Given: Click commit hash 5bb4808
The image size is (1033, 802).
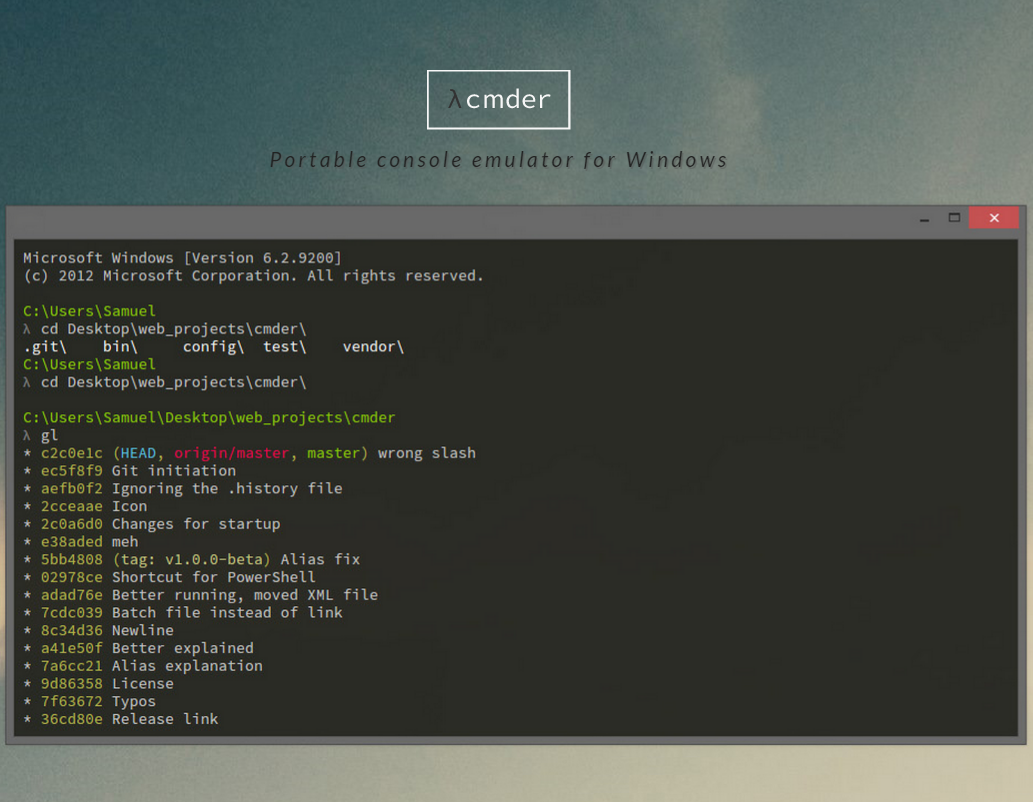Looking at the screenshot, I should (72, 560).
